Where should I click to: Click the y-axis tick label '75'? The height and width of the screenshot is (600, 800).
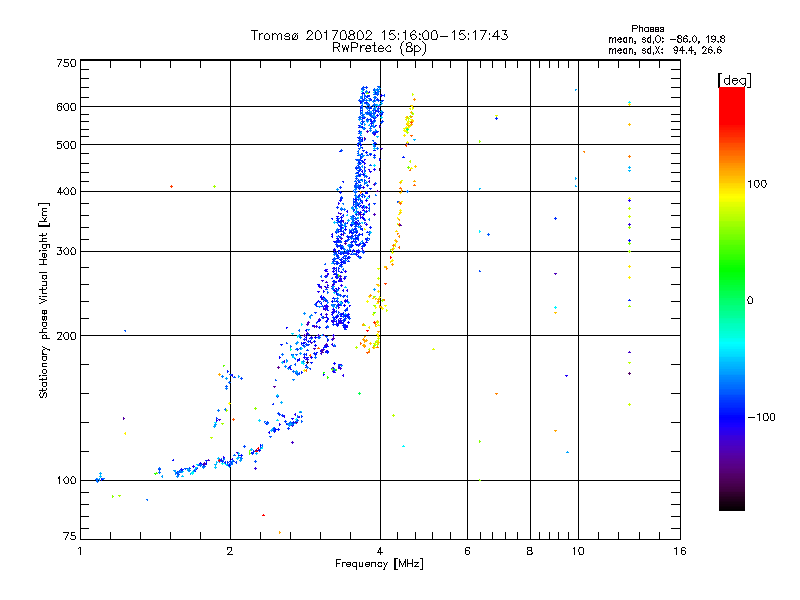click(70, 536)
